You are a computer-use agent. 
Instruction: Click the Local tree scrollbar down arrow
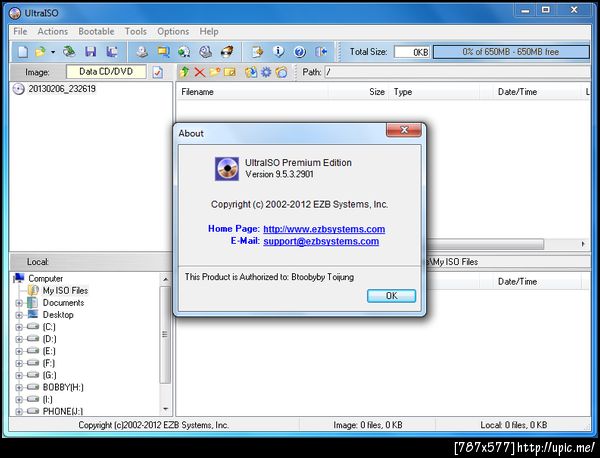coord(165,409)
